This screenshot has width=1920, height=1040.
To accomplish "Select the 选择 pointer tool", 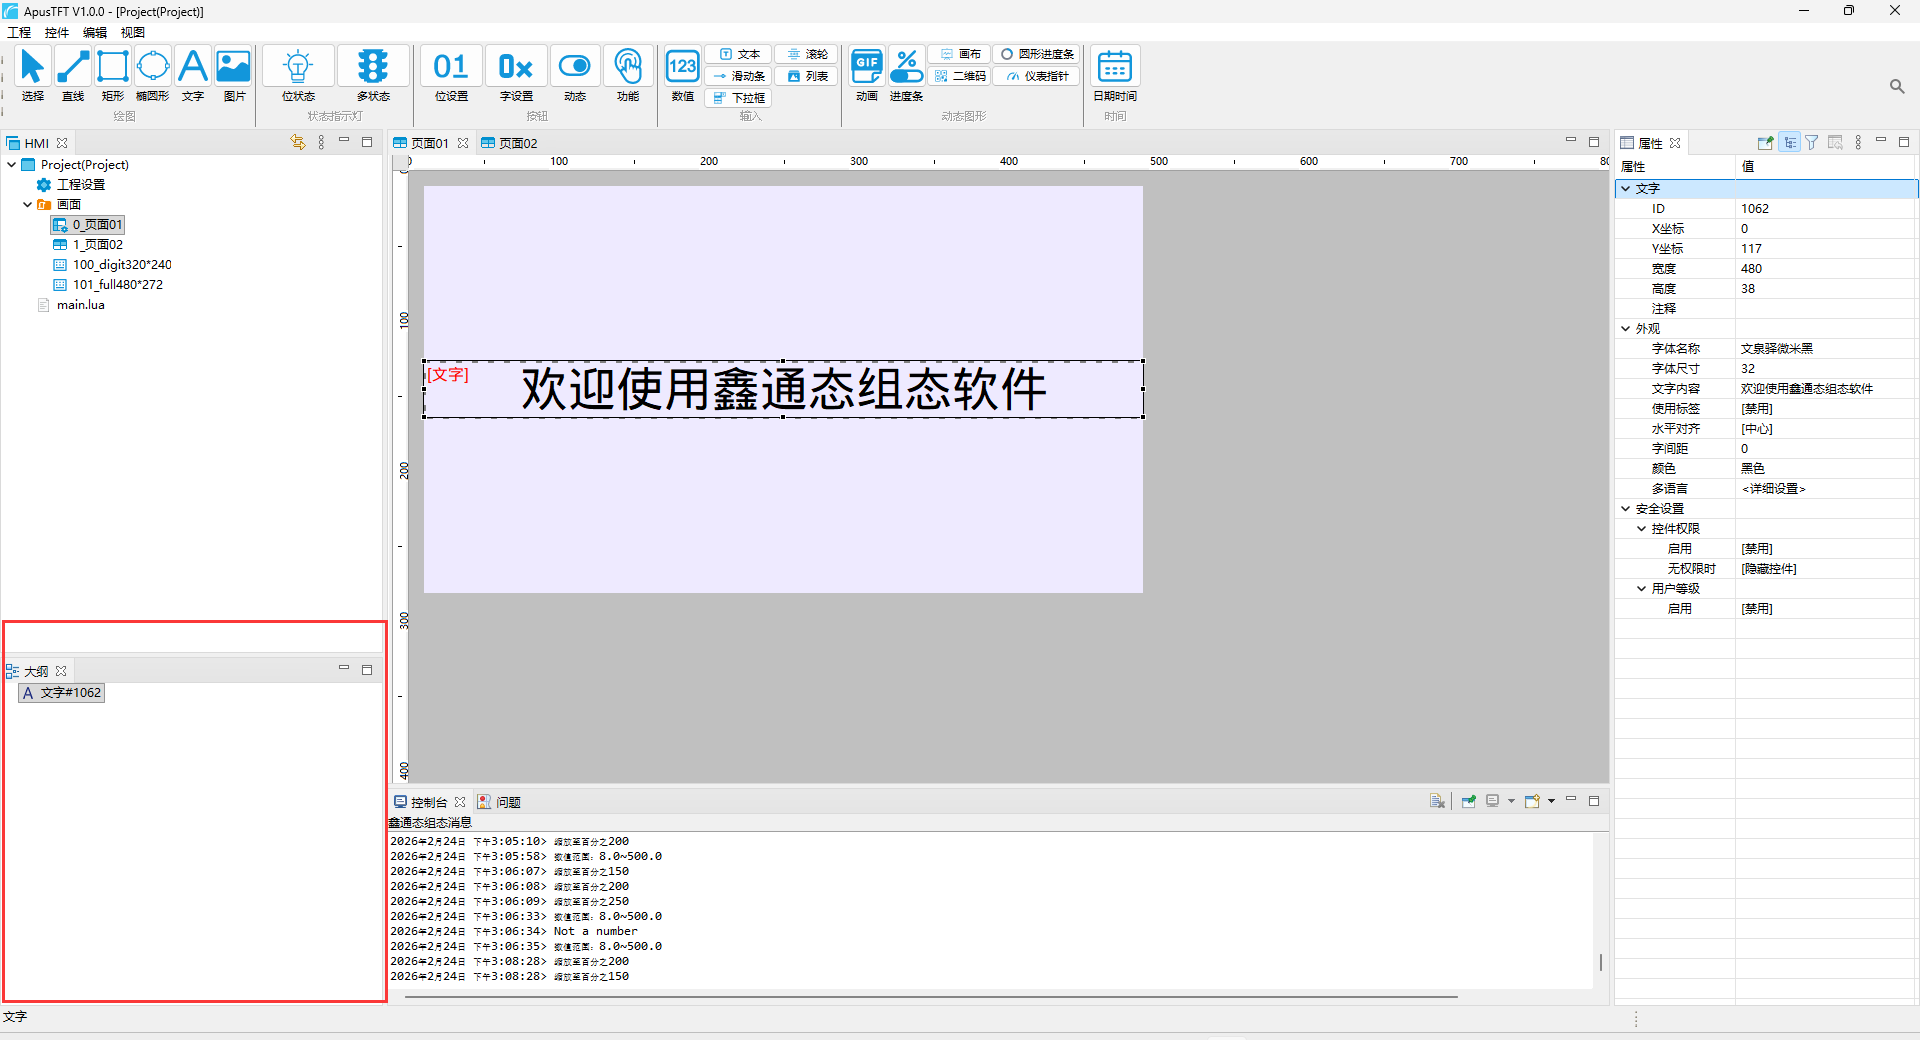I will (32, 75).
